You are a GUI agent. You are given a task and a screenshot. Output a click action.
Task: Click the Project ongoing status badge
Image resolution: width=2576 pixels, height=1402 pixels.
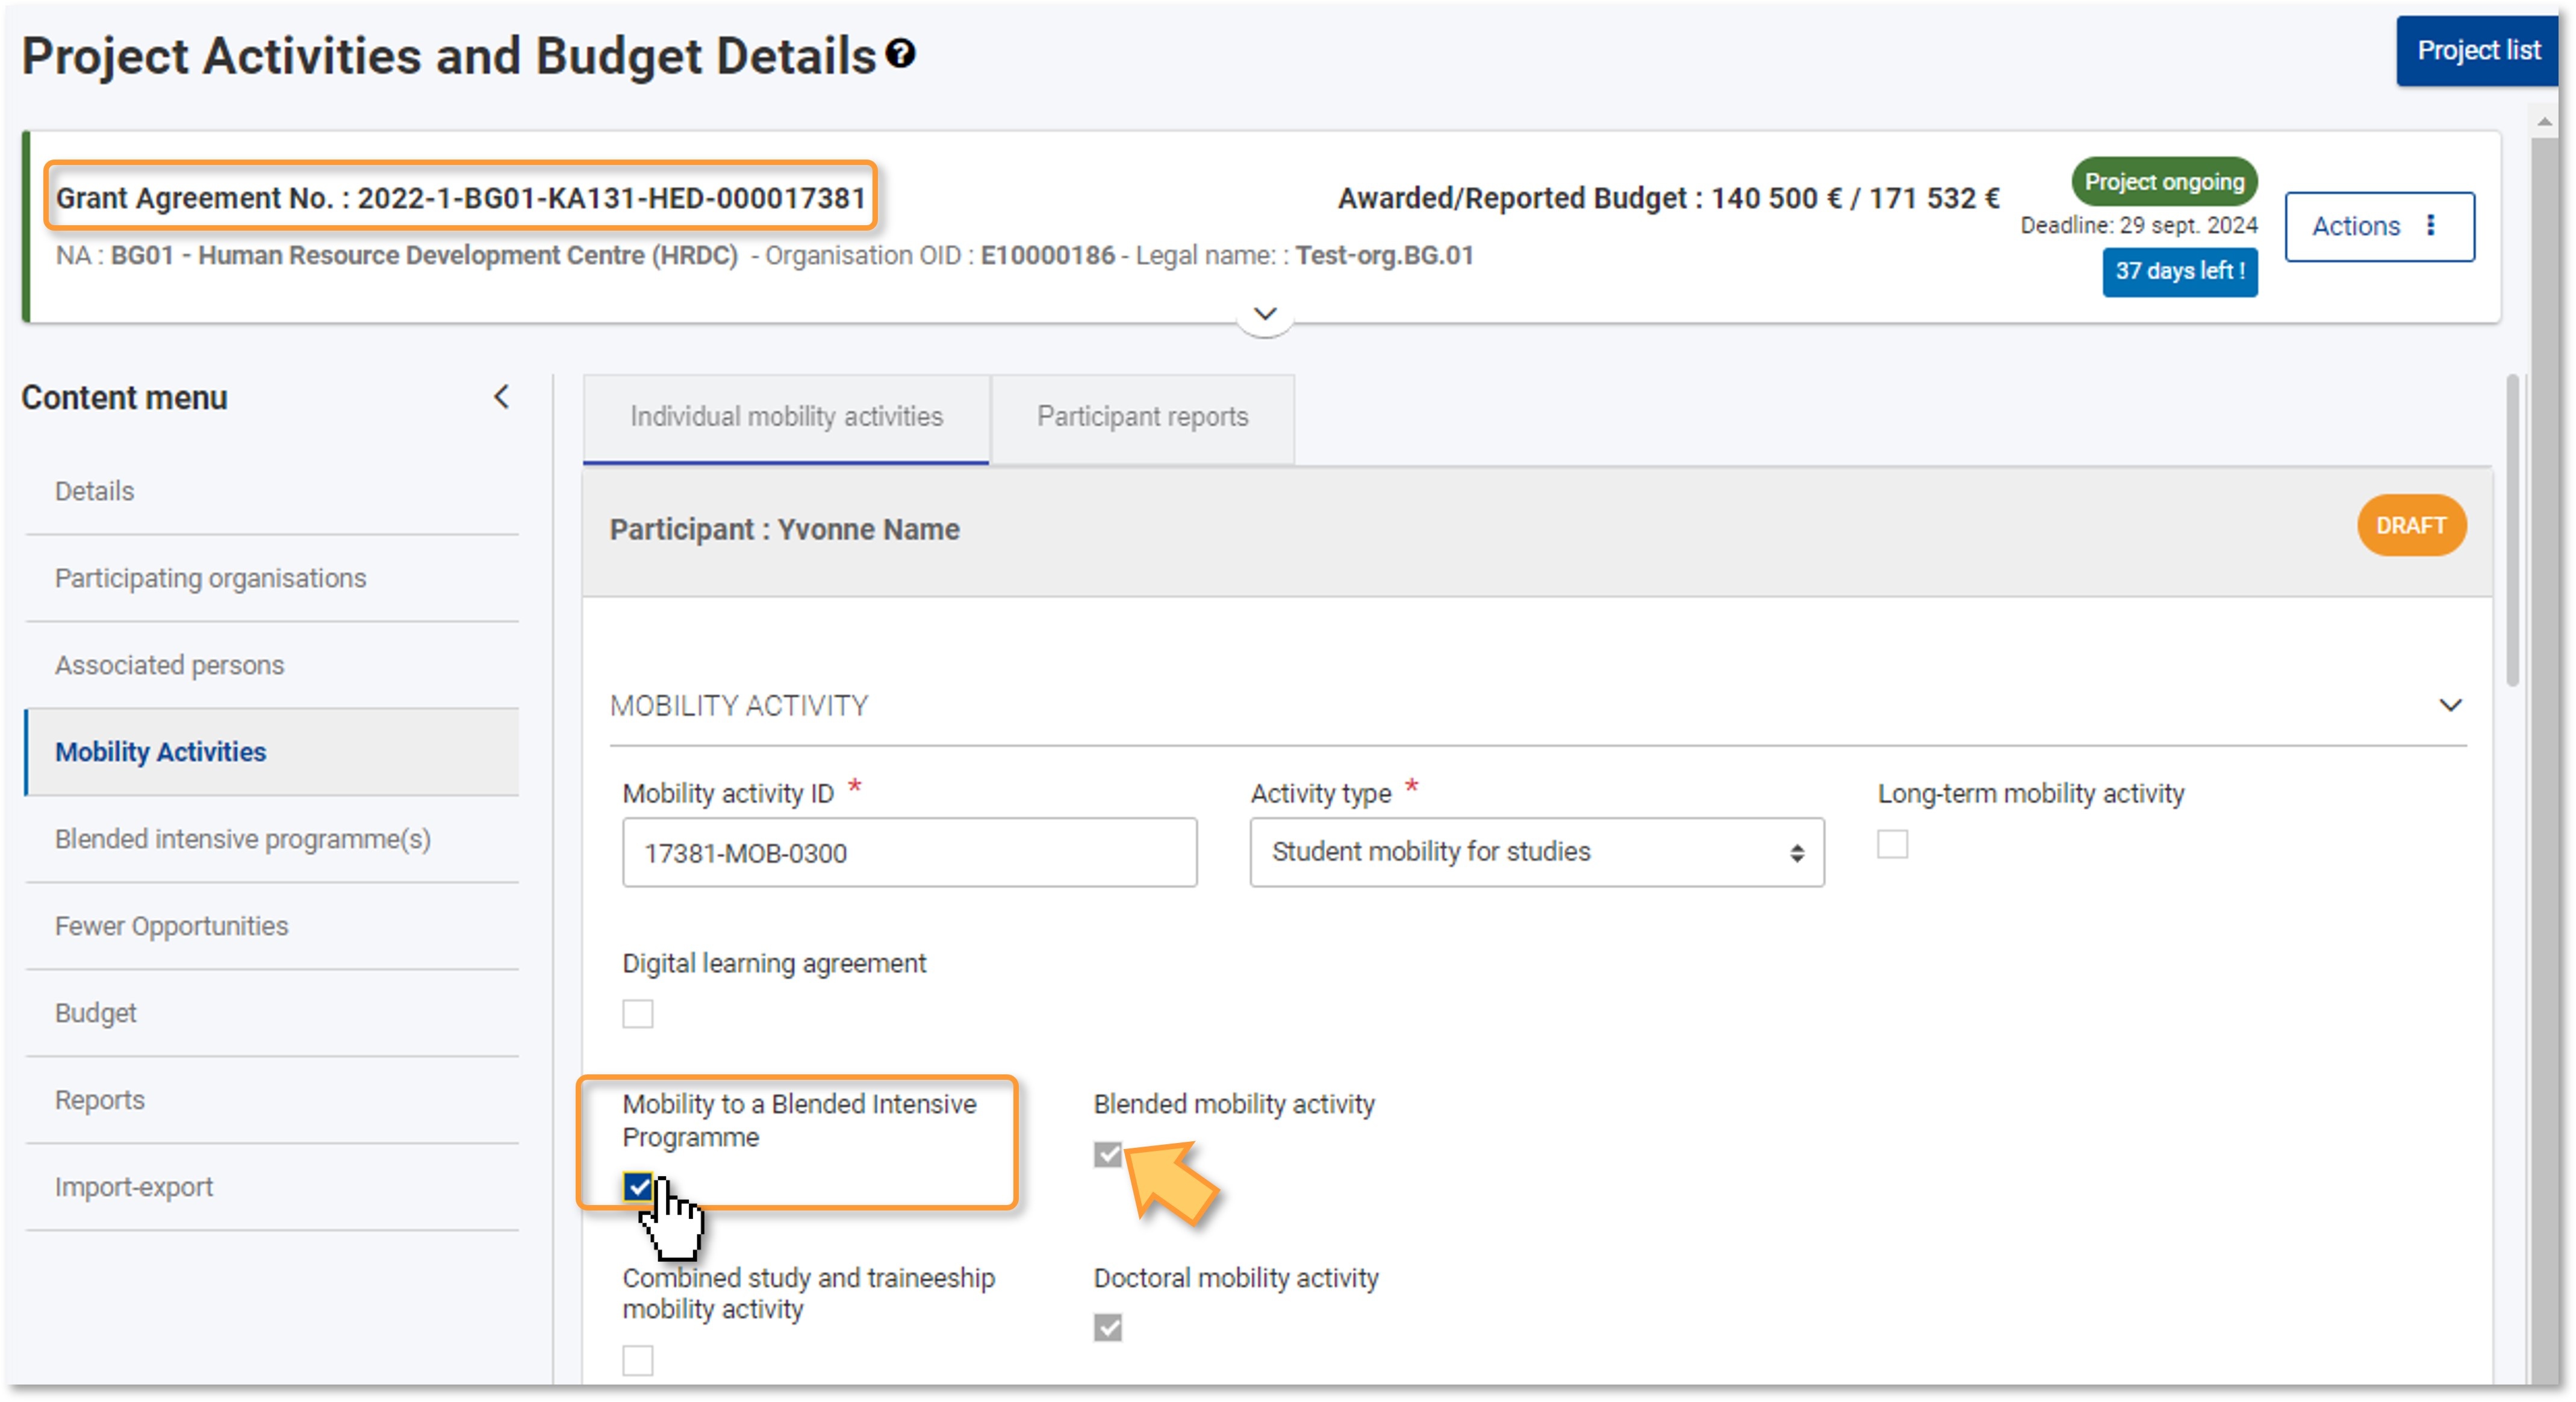pyautogui.click(x=2164, y=182)
